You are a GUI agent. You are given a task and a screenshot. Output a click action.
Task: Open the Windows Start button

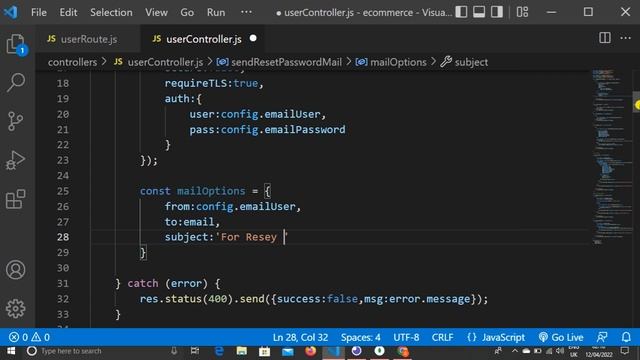(11, 351)
